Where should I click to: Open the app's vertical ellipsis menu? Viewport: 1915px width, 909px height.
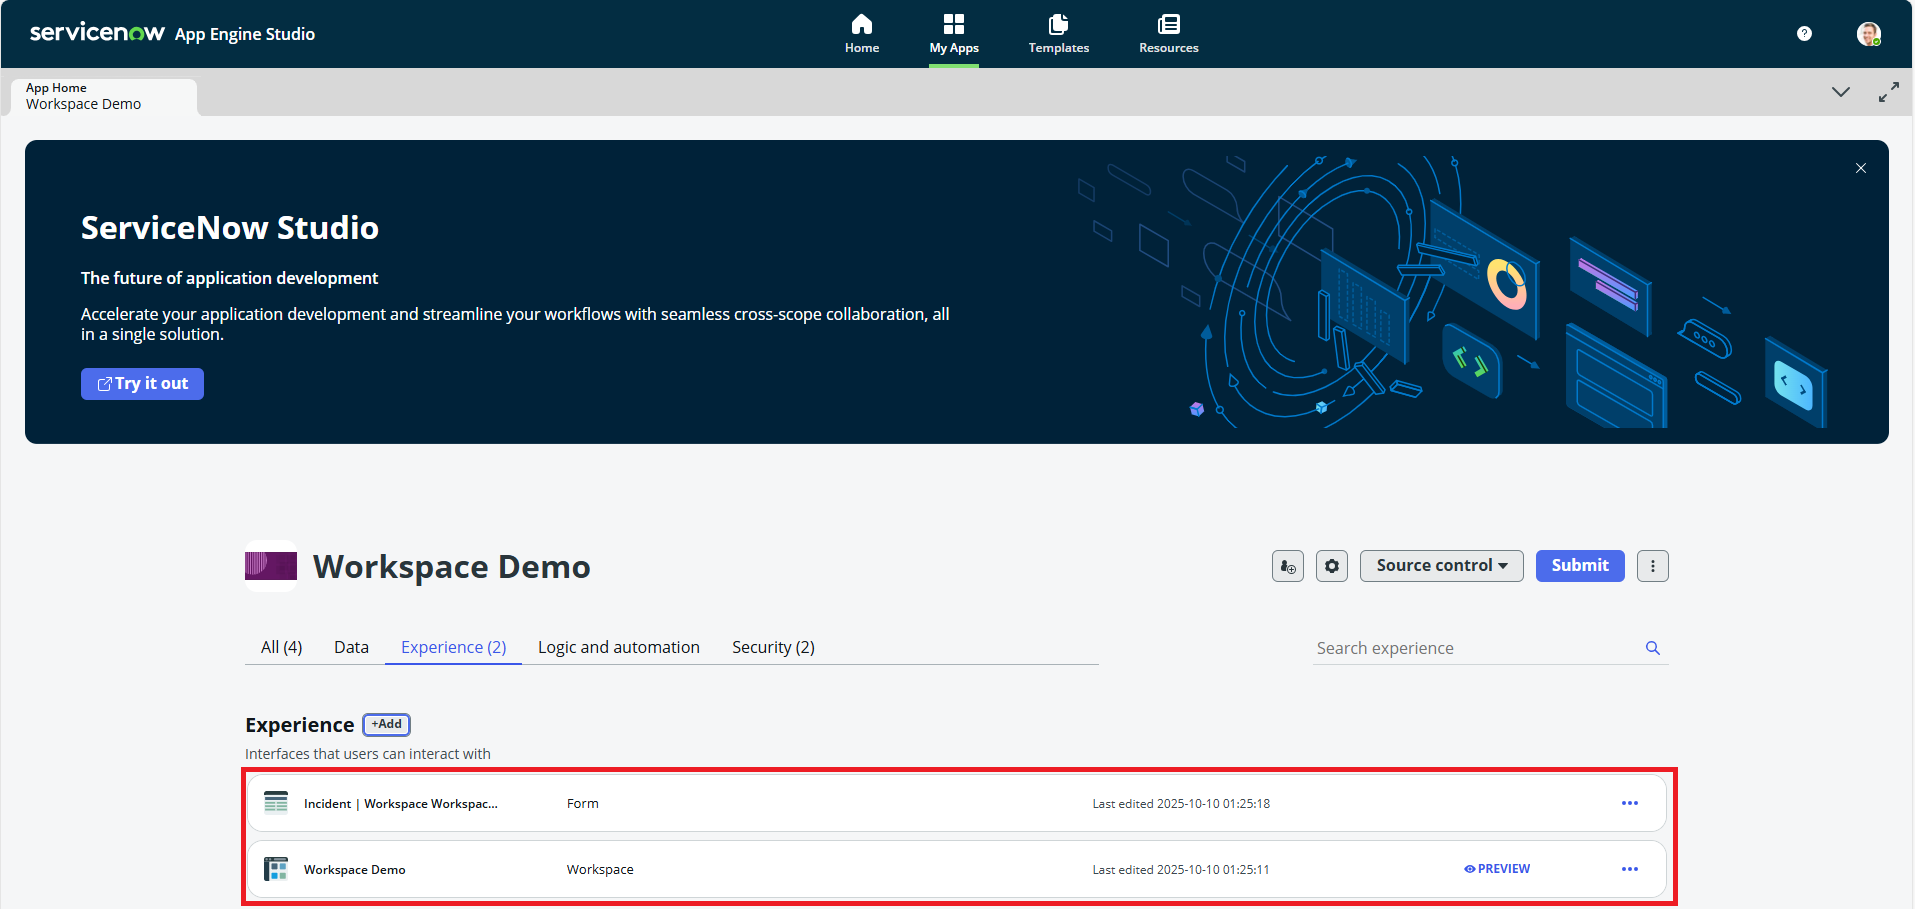[x=1653, y=566]
